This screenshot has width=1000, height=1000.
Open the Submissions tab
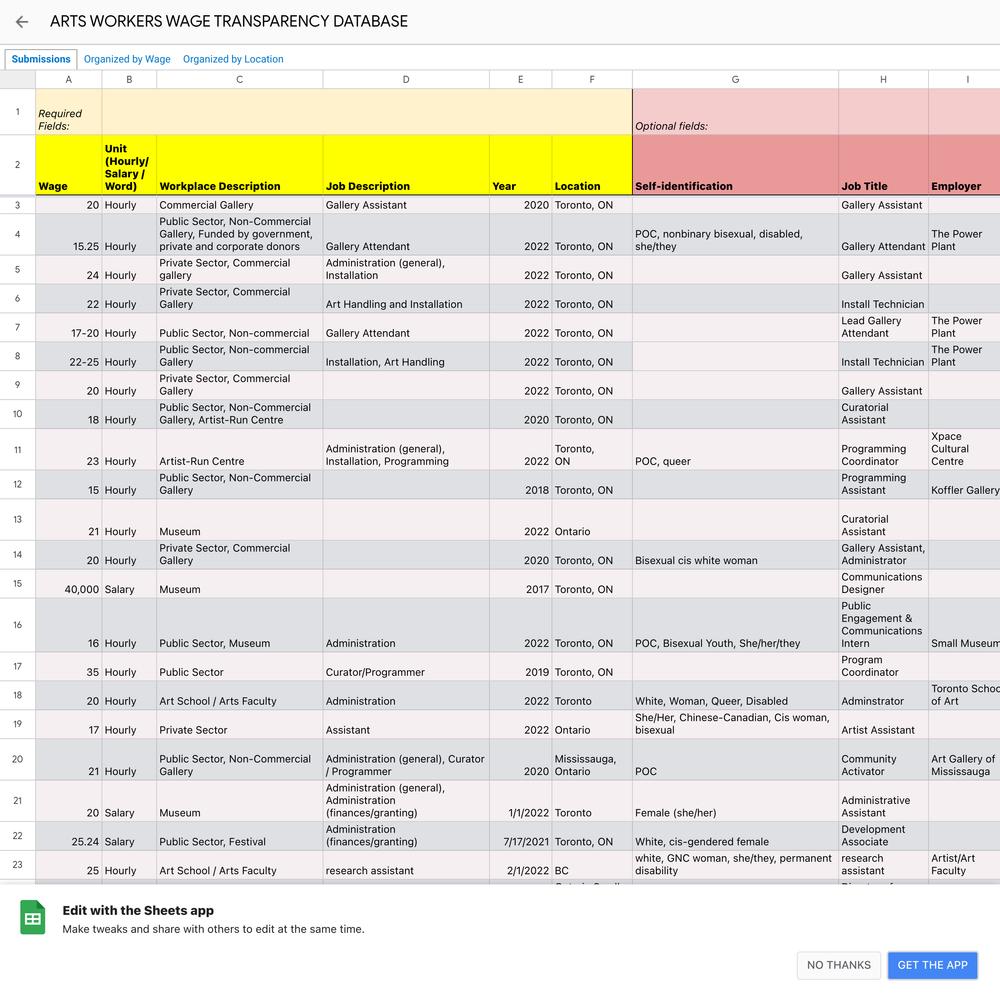[41, 59]
